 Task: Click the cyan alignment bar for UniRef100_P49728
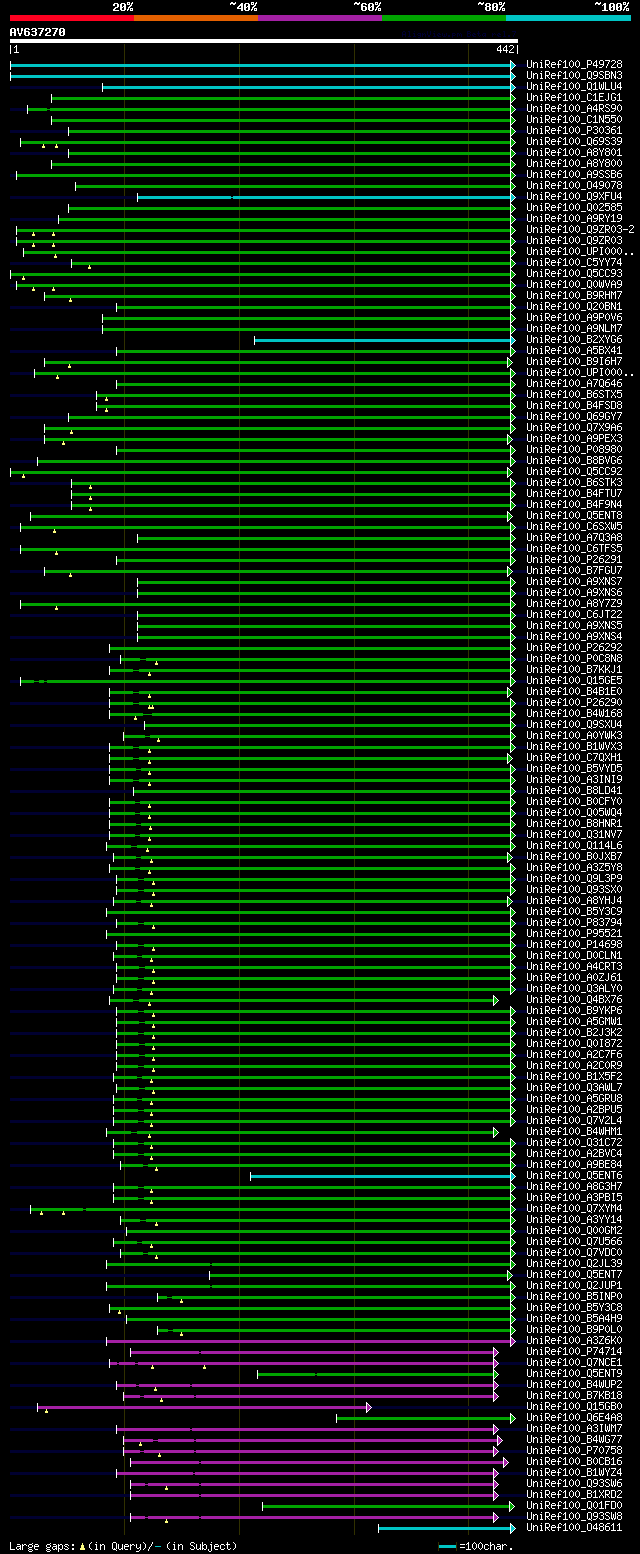(x=263, y=65)
